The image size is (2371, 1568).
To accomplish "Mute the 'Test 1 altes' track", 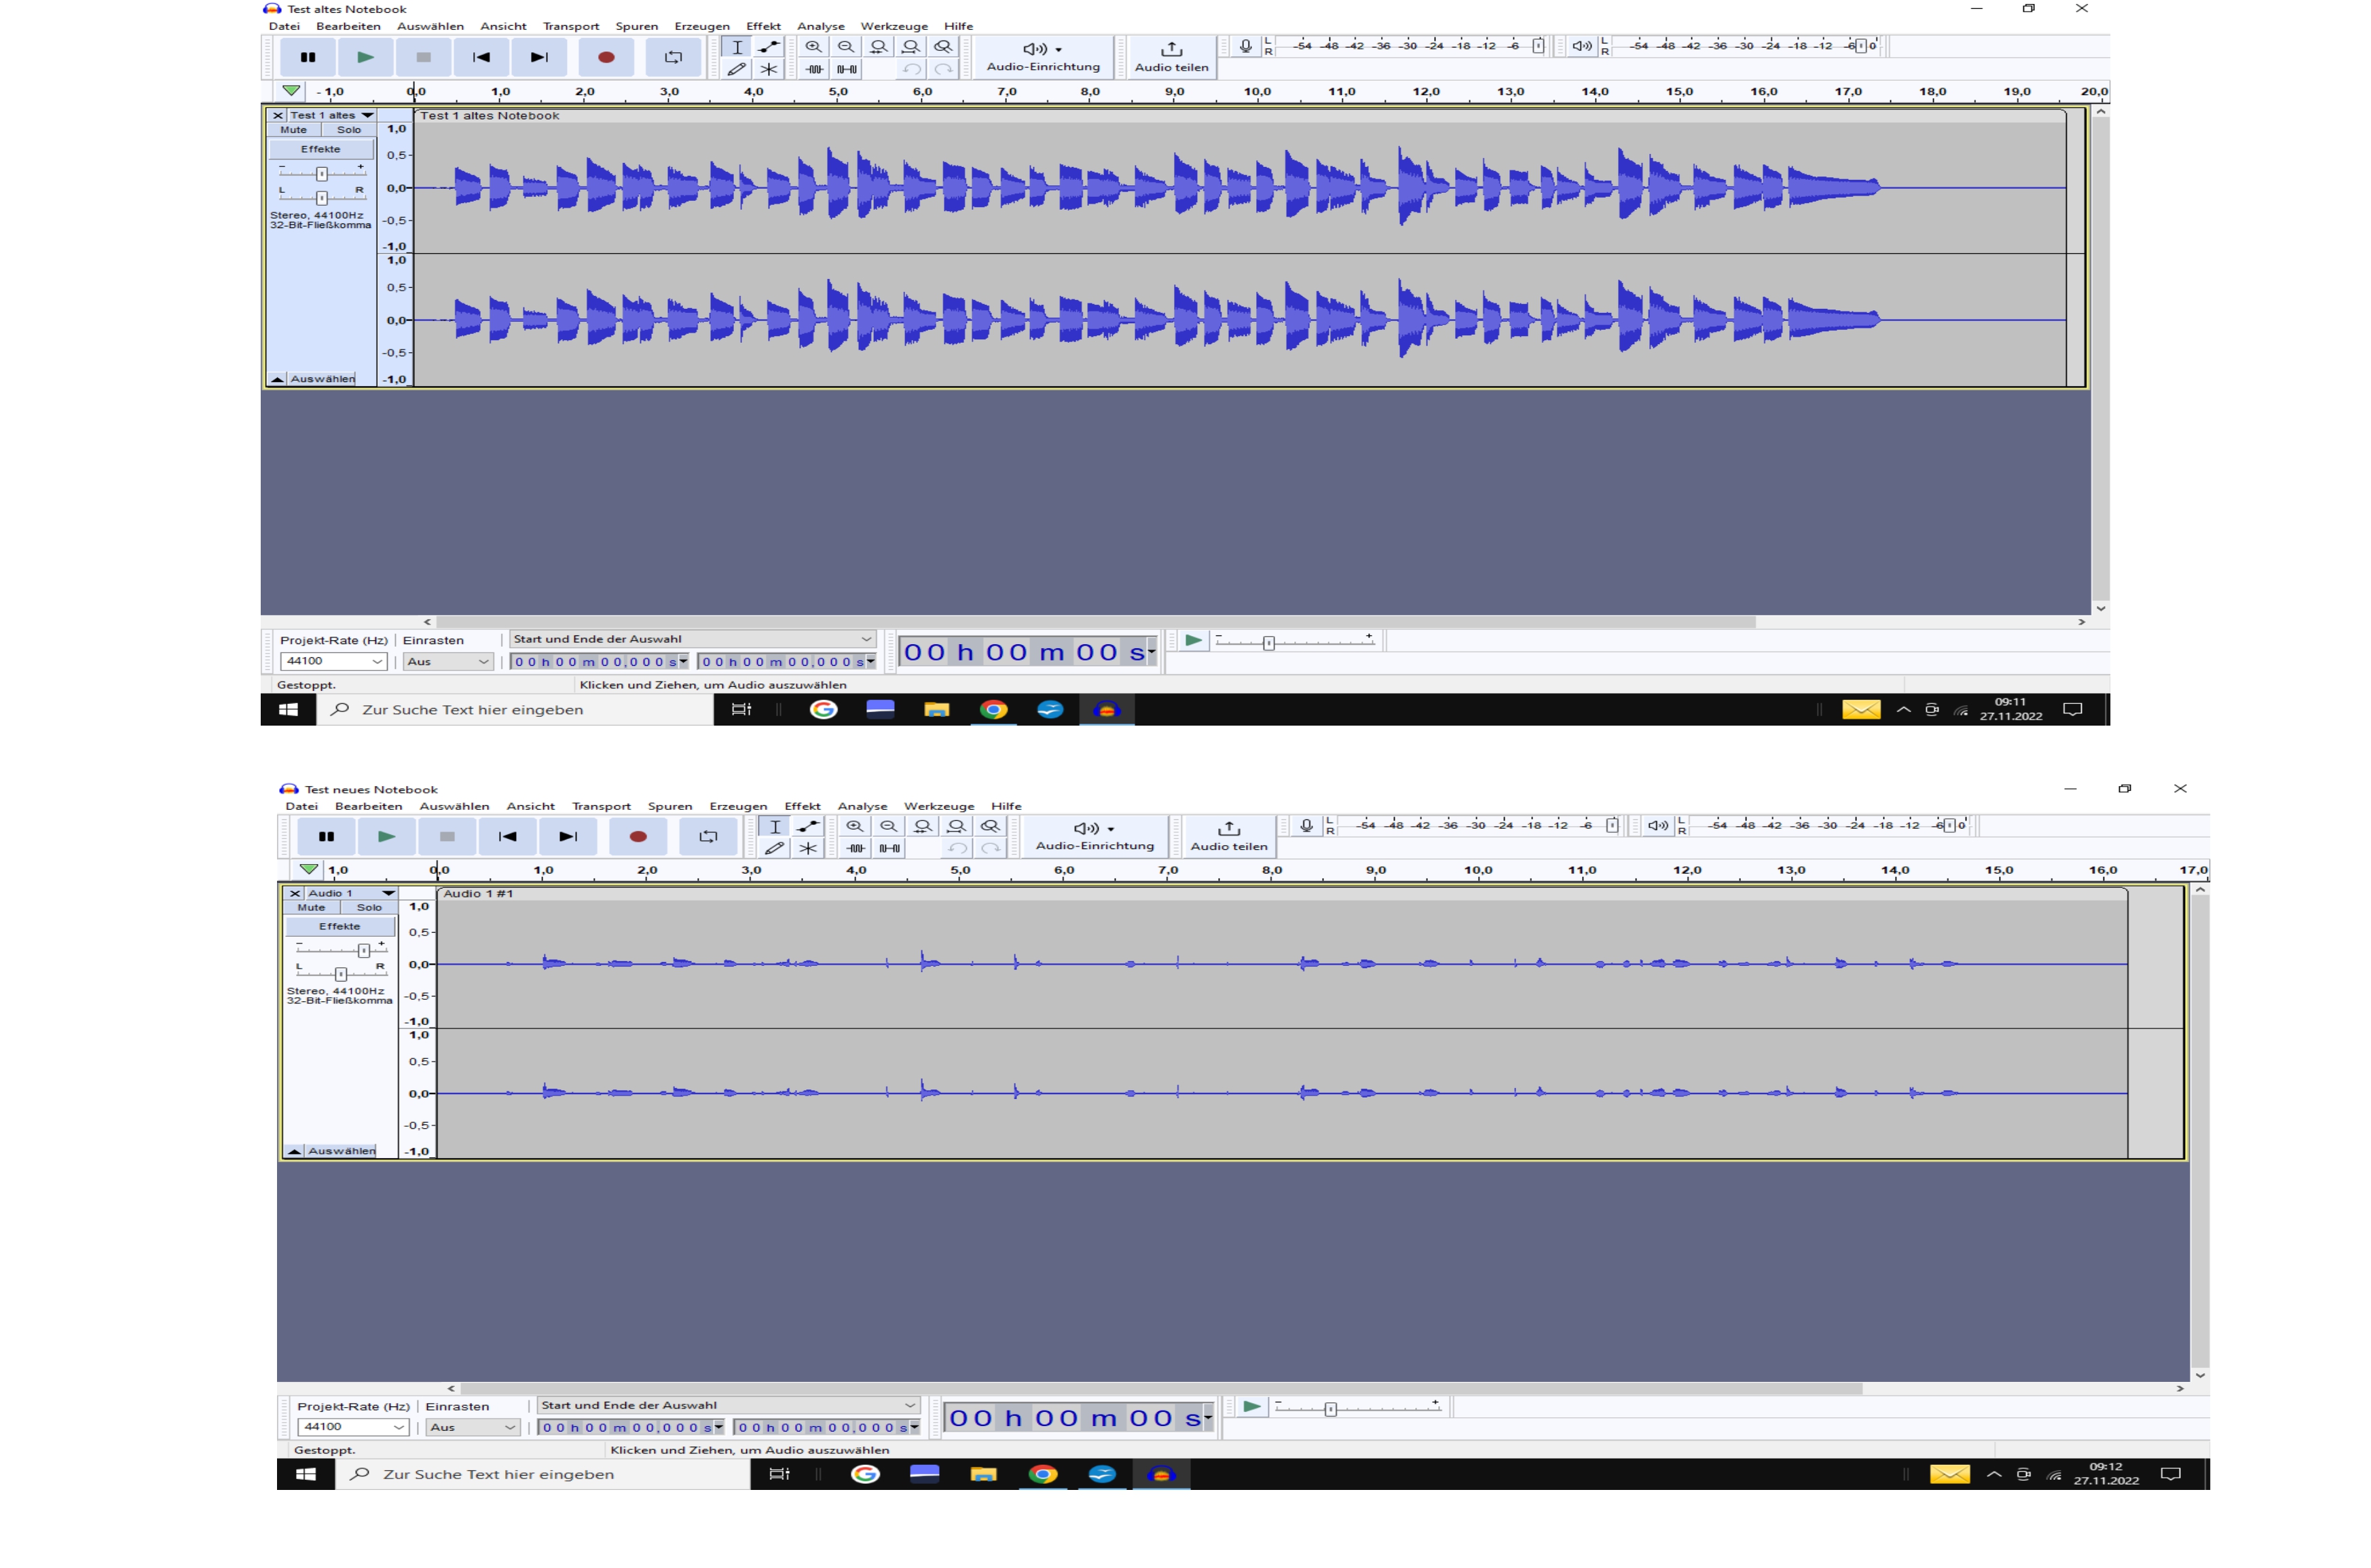I will tap(294, 130).
